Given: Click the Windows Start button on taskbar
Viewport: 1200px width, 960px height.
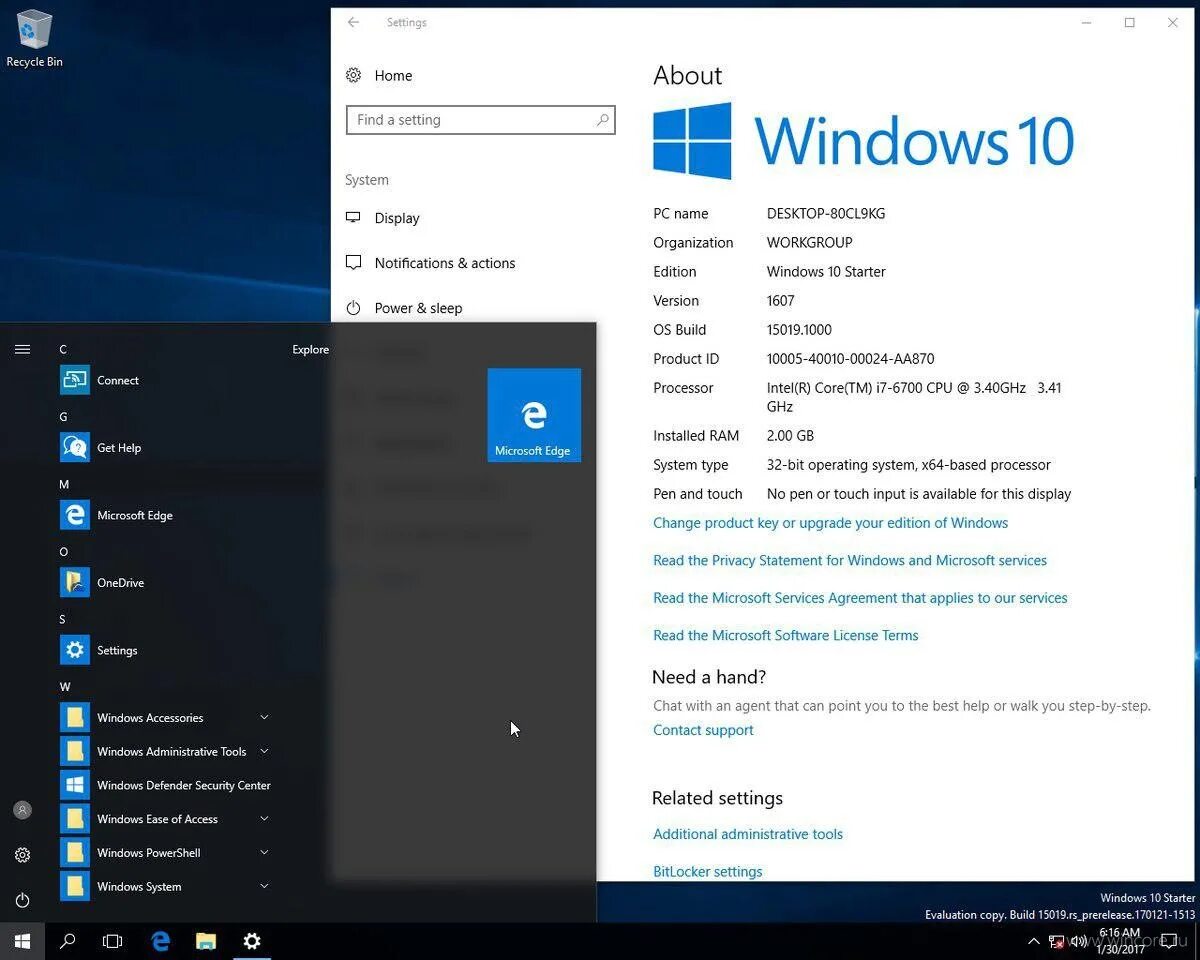Looking at the screenshot, I should [22, 941].
